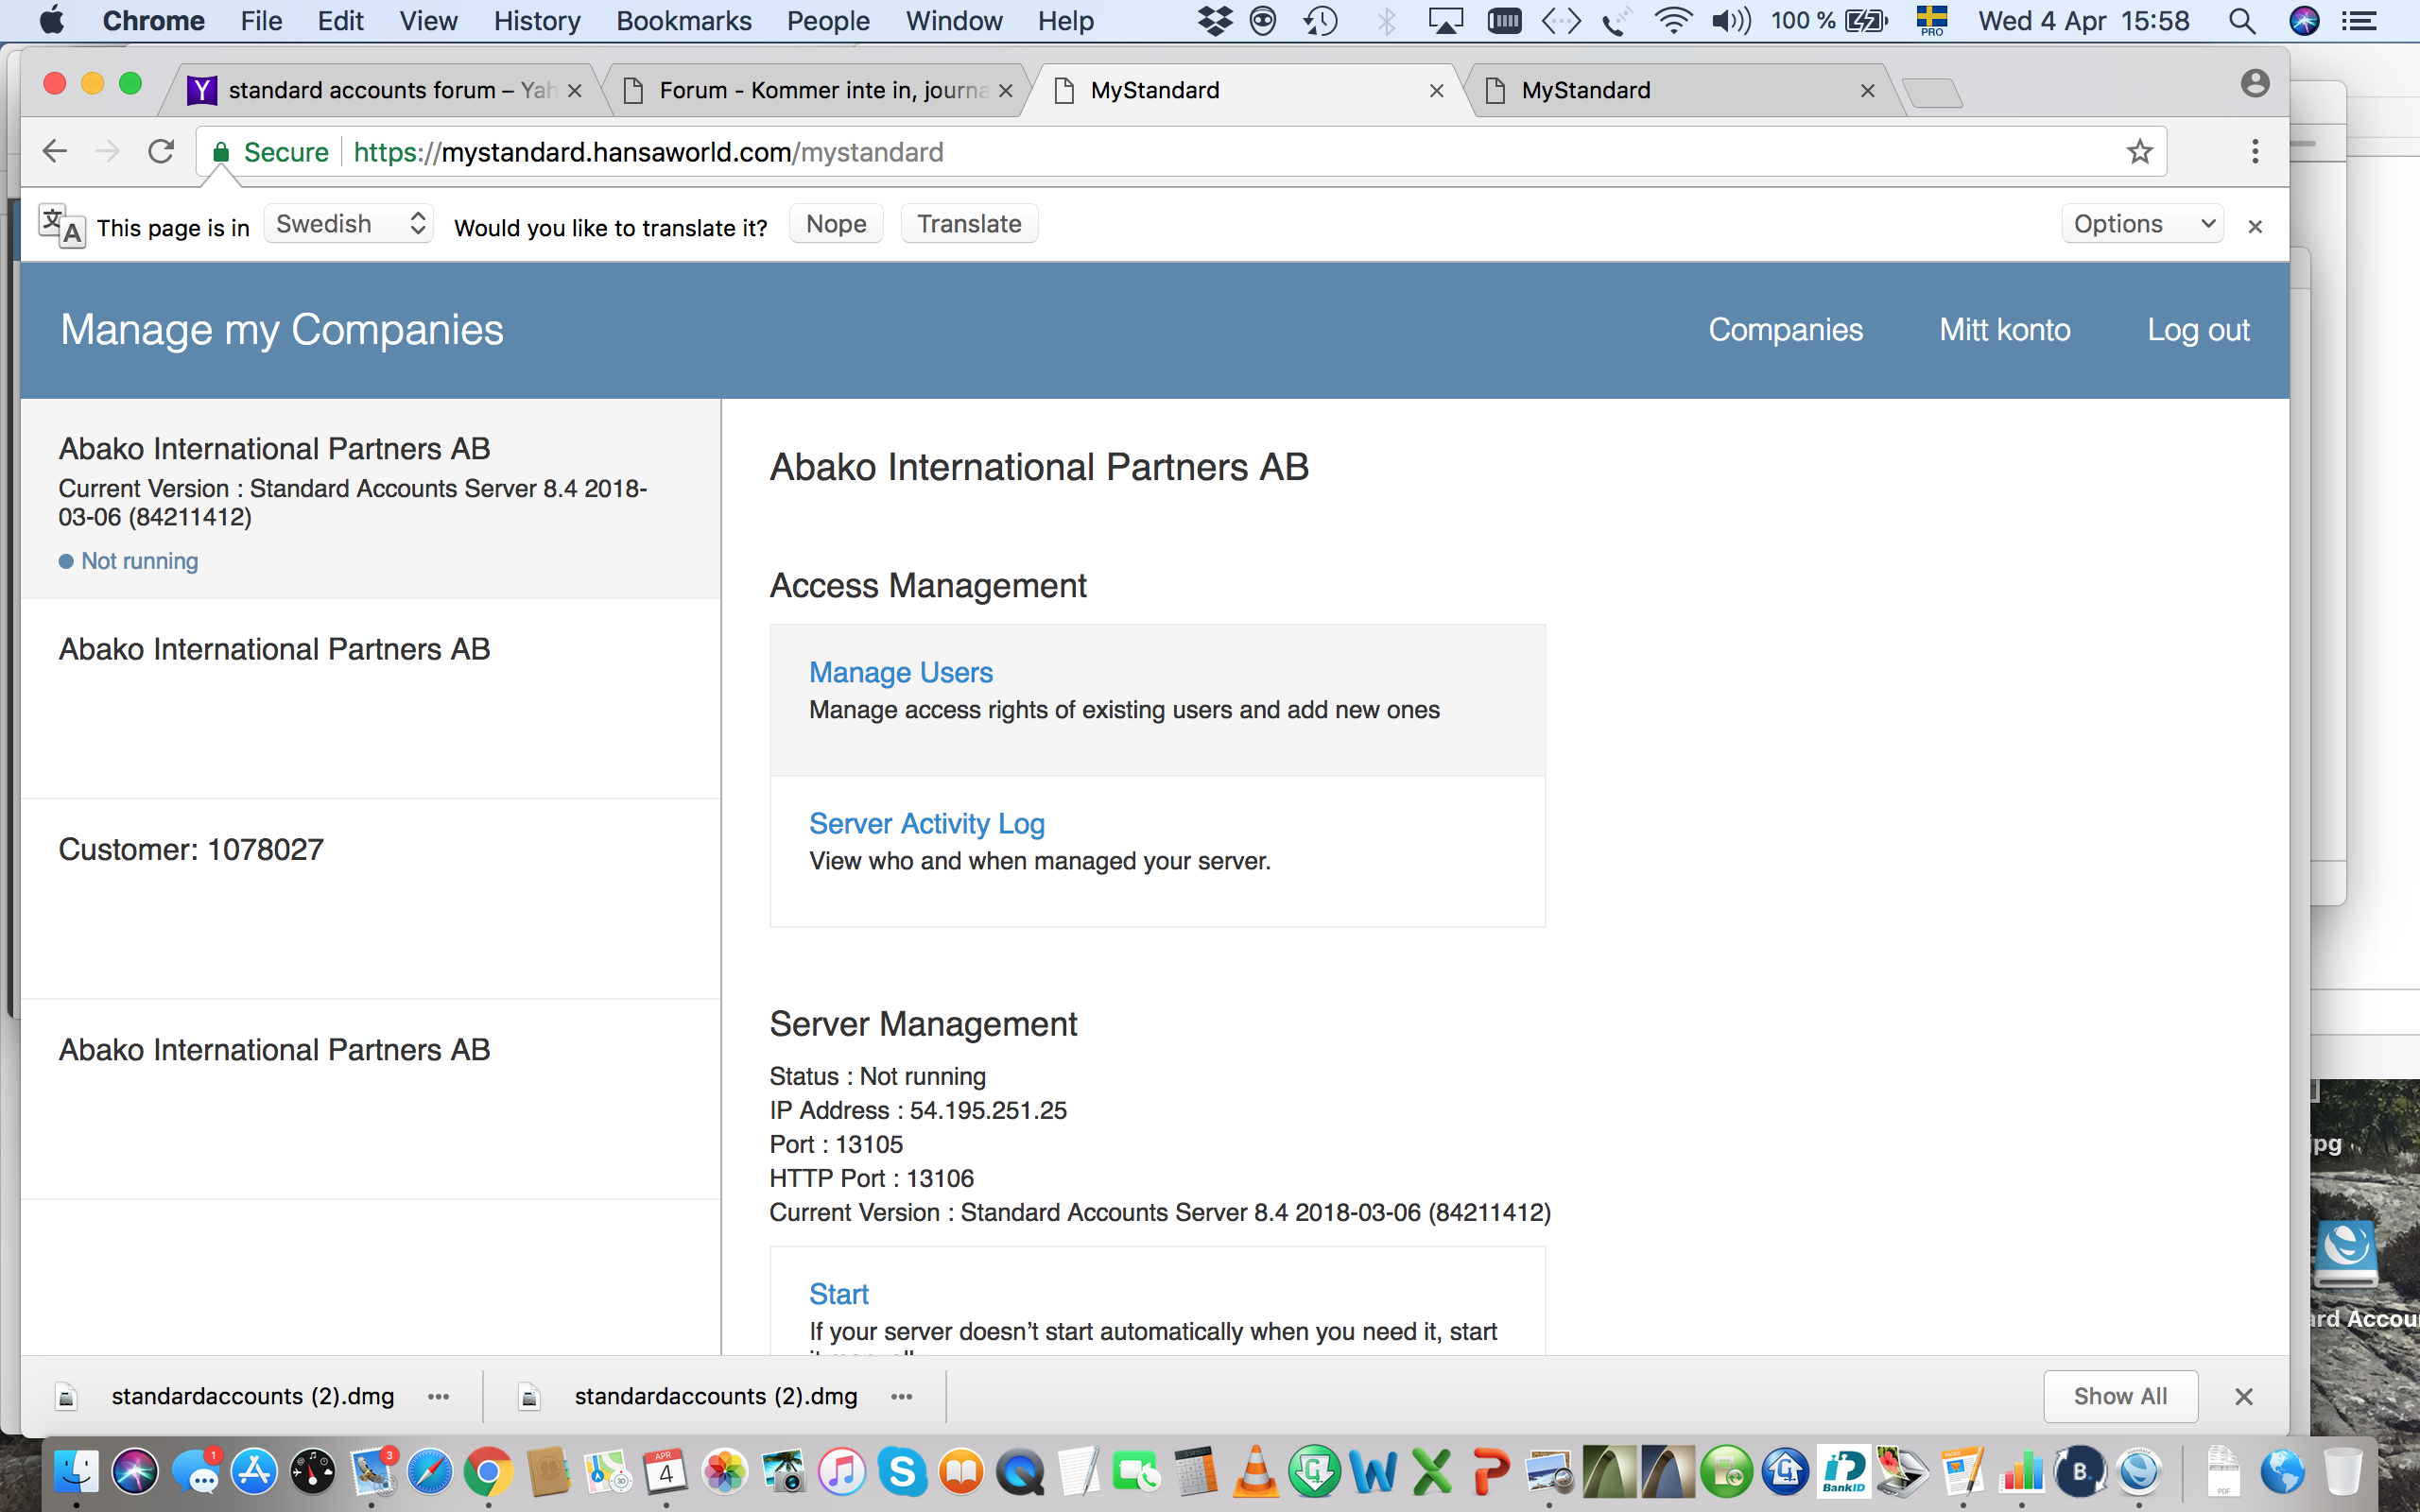Open Finder from the dock

tap(76, 1472)
